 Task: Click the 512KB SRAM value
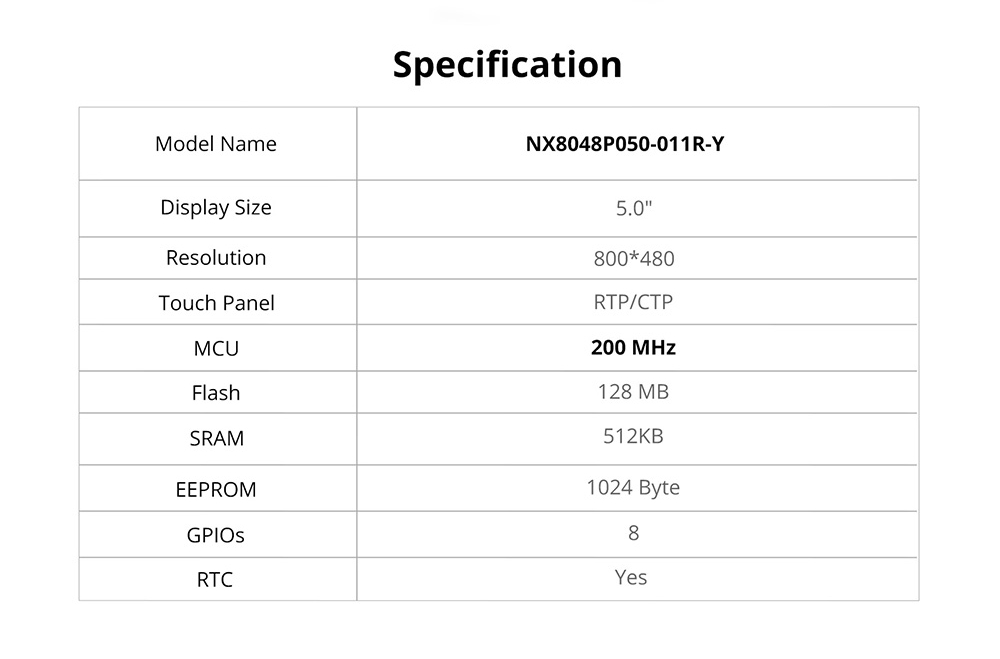click(634, 436)
